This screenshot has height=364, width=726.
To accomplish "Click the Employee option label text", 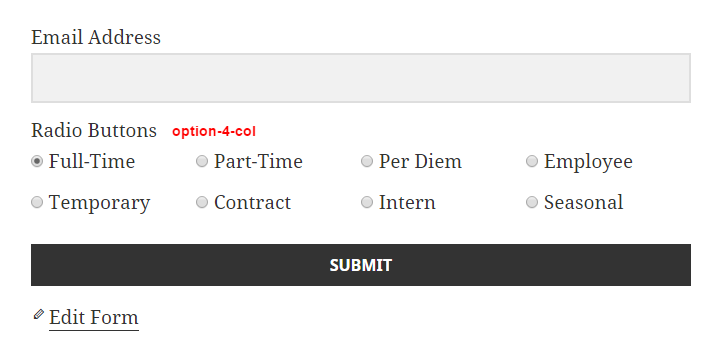I will 588,163.
